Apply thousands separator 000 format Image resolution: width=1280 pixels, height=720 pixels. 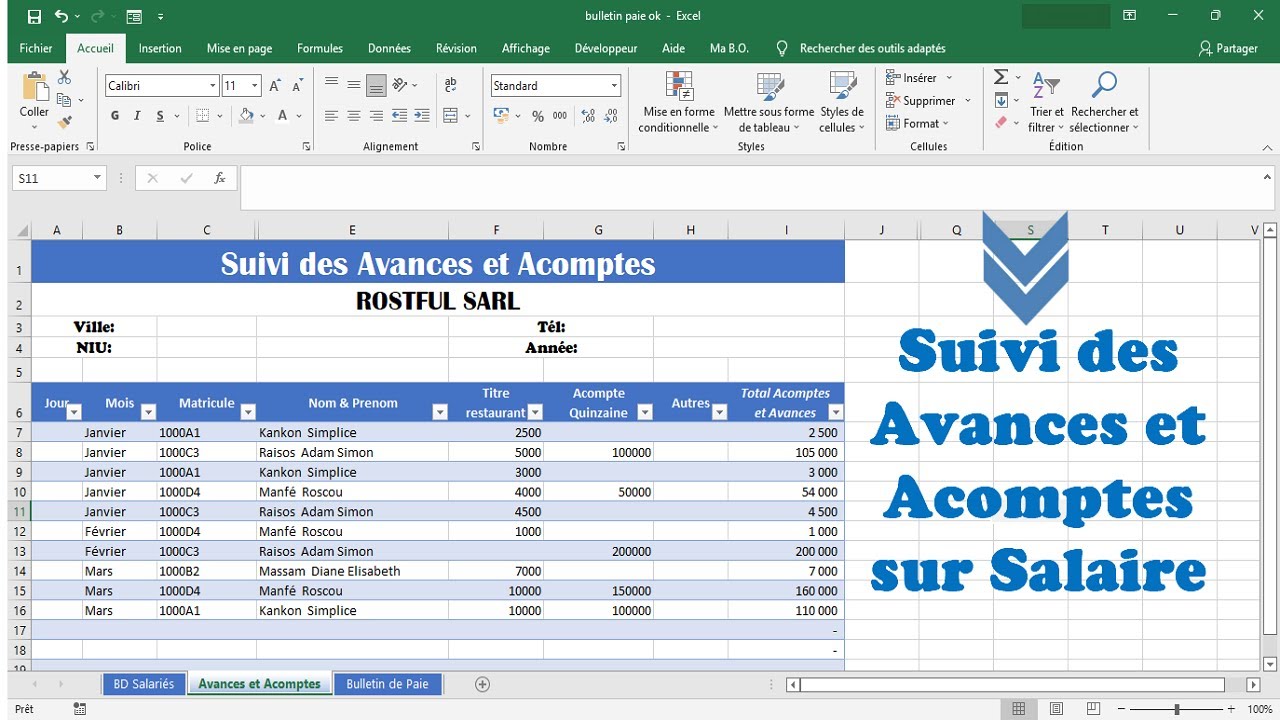pyautogui.click(x=560, y=116)
